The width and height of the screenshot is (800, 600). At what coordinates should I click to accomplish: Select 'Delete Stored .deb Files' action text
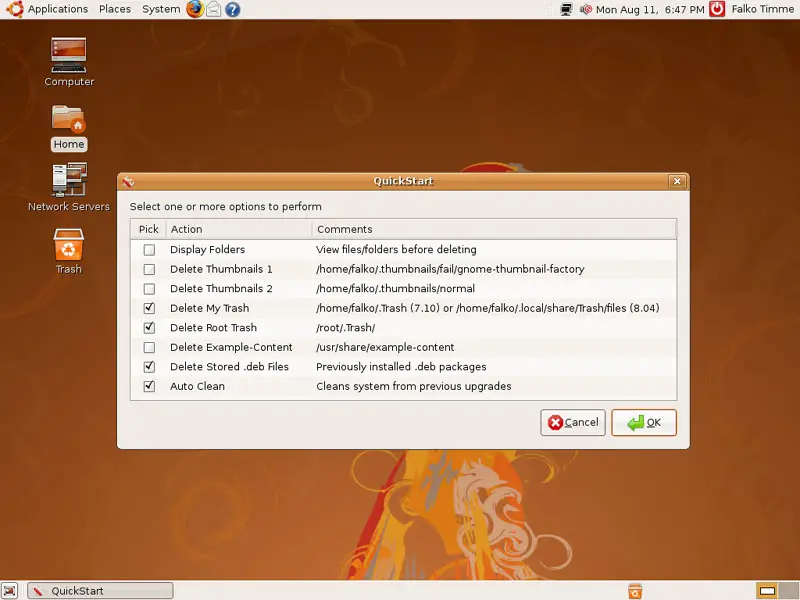230,367
